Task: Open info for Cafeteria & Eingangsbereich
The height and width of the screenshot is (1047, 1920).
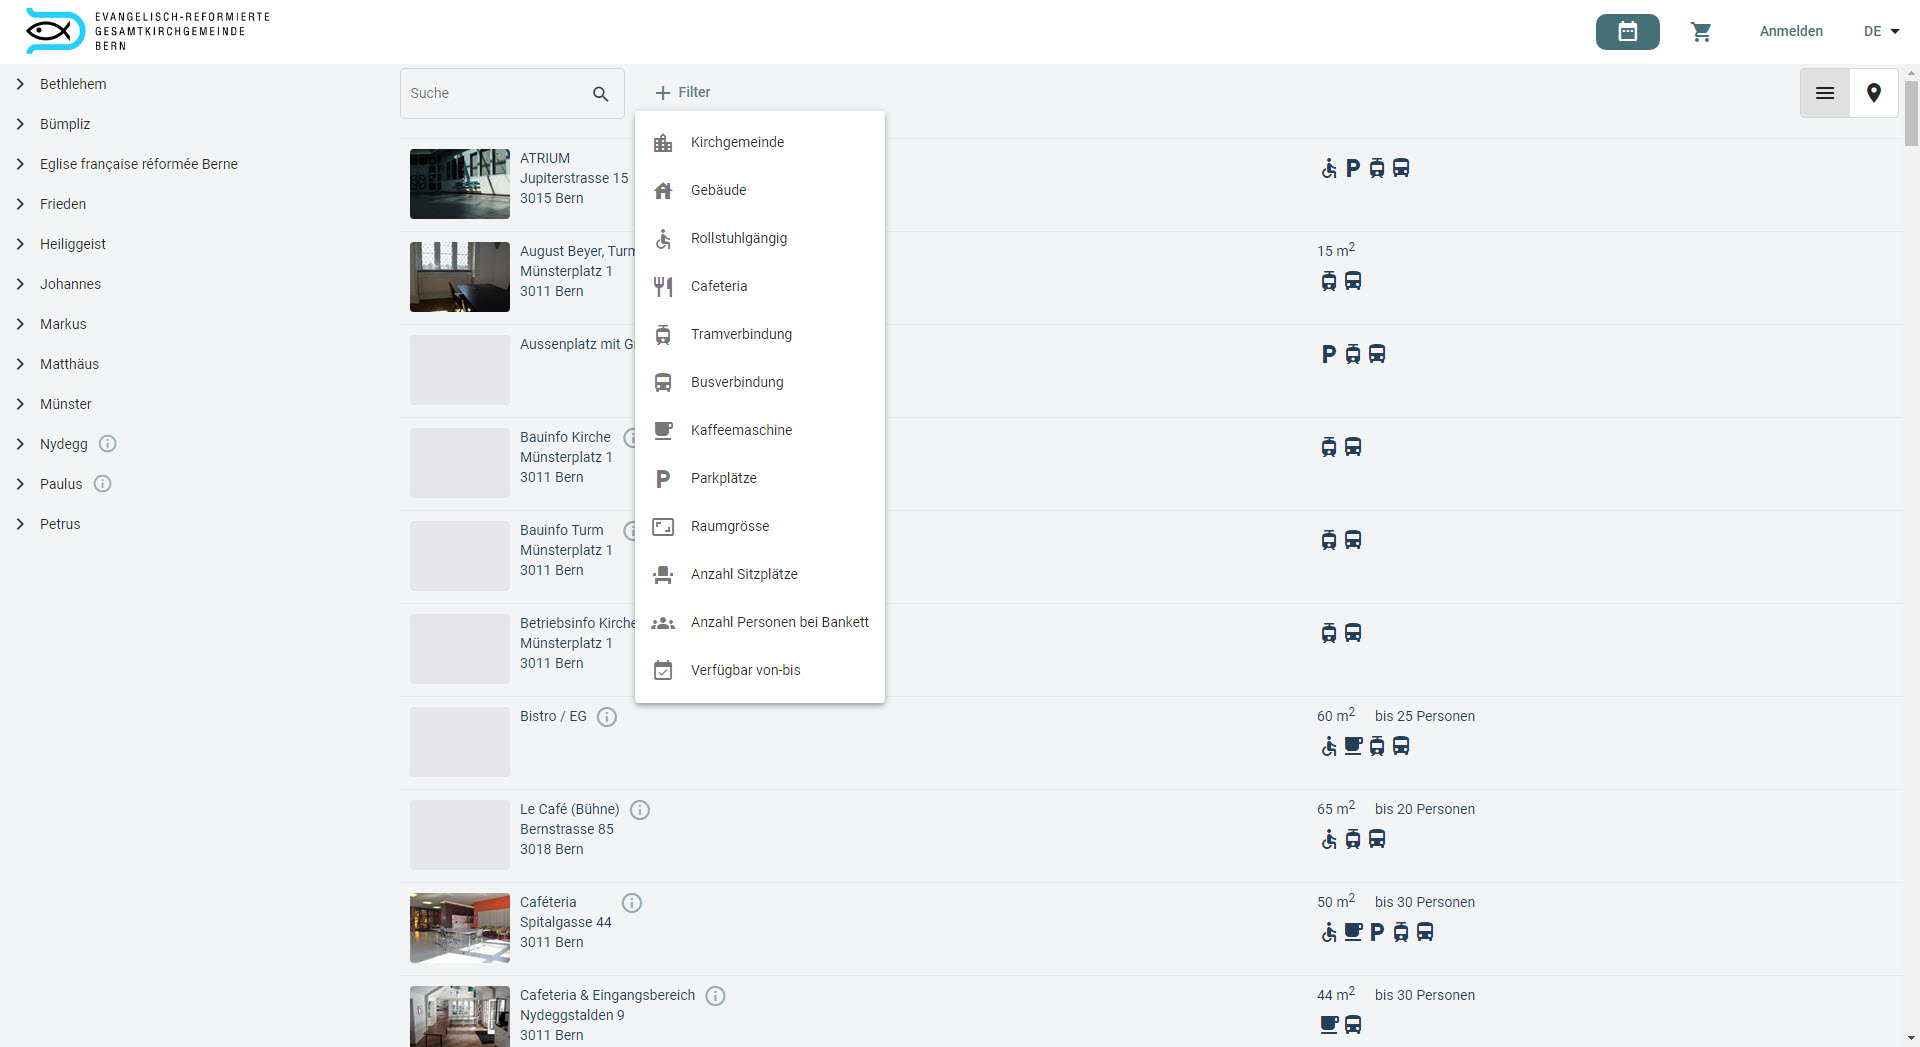Action: point(715,996)
